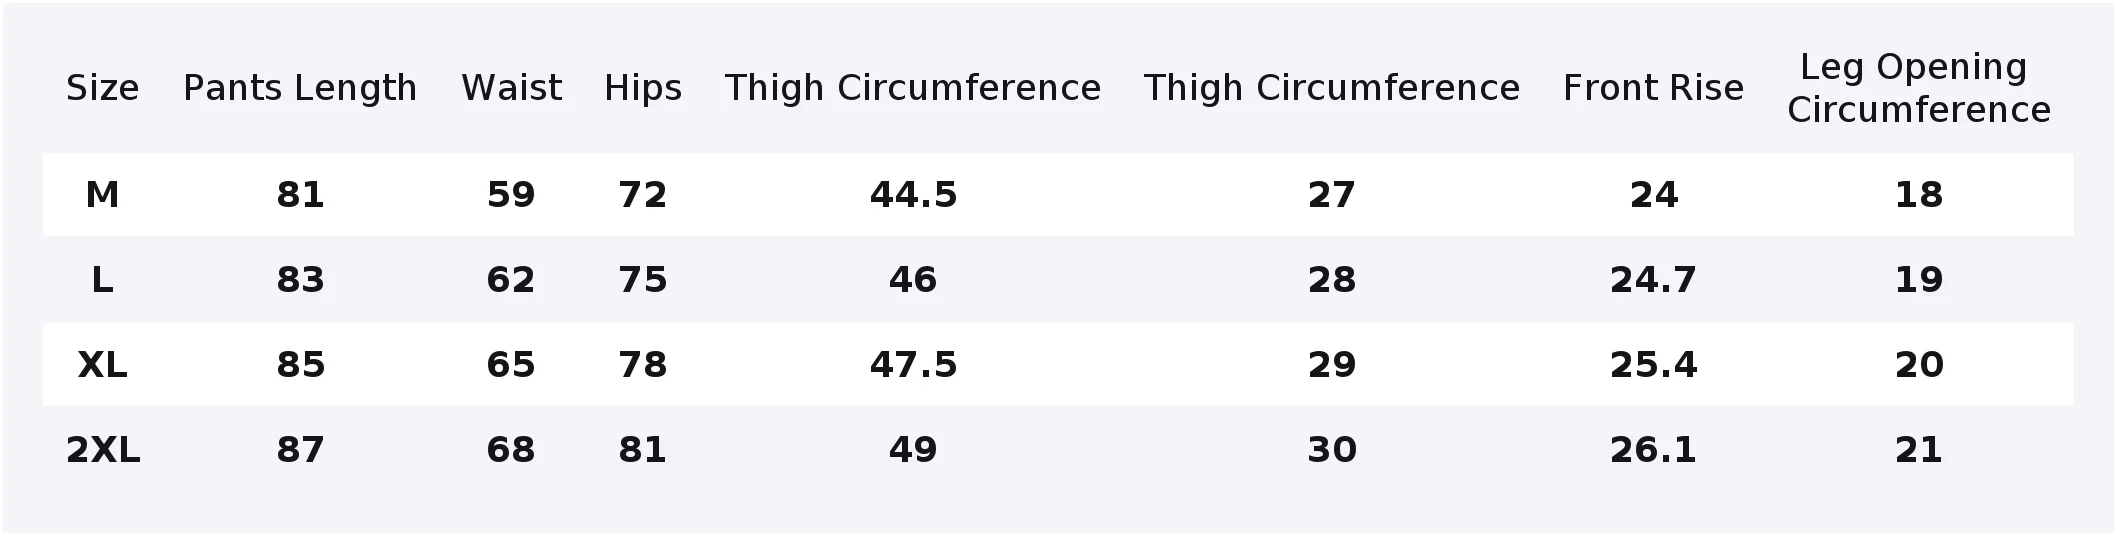The image size is (2117, 536).
Task: Click the Pants Length column header
Action: point(300,89)
